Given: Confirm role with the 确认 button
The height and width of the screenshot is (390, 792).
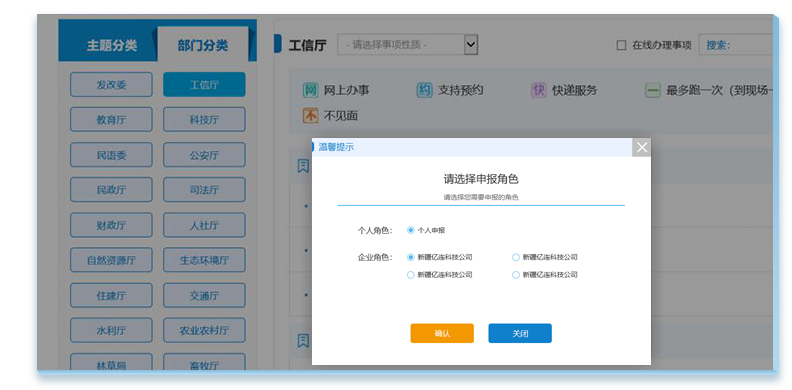Looking at the screenshot, I should coord(442,333).
